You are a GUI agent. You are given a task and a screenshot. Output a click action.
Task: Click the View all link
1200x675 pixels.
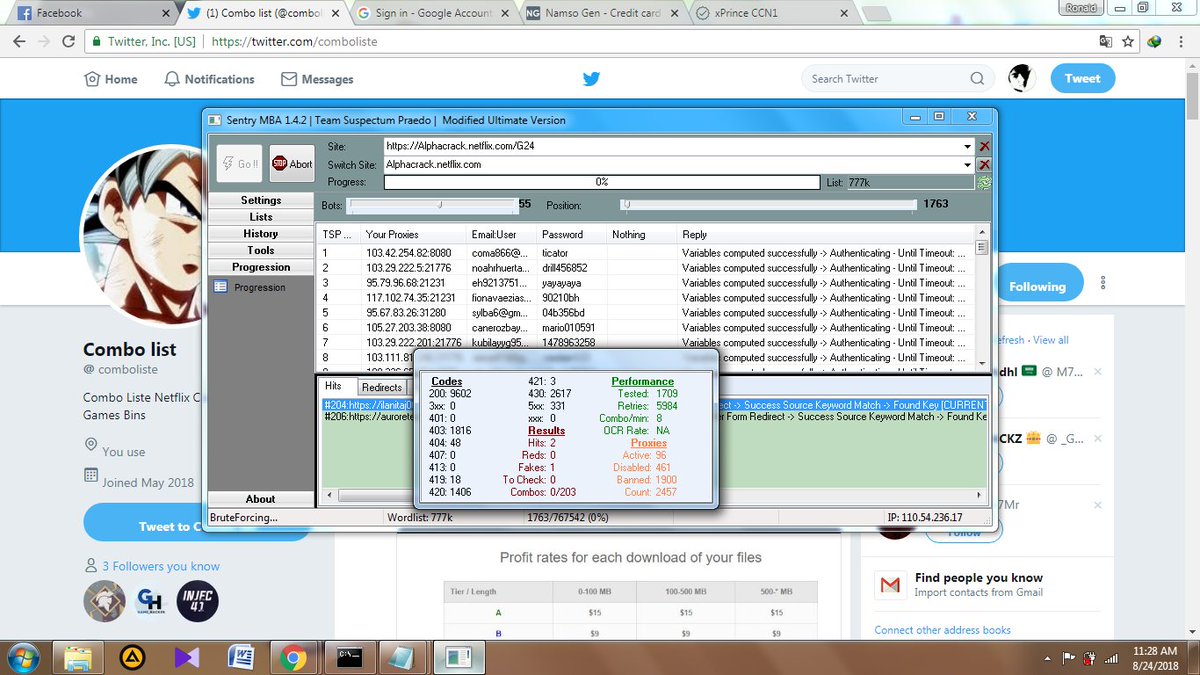[x=1051, y=340]
